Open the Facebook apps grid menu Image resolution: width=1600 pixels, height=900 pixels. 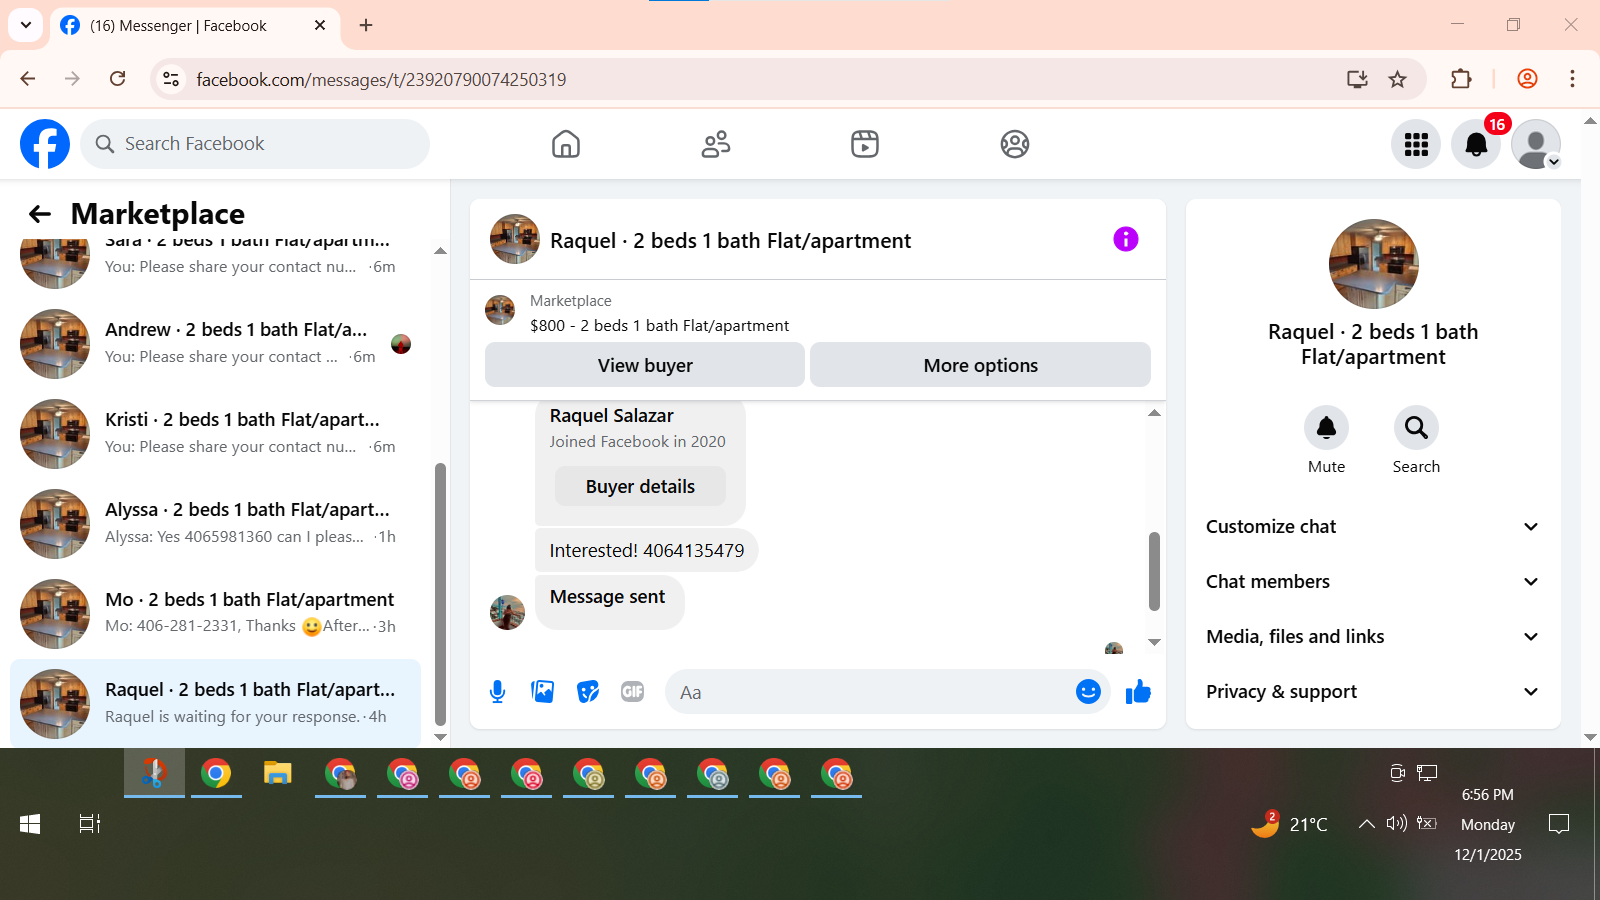tap(1416, 144)
